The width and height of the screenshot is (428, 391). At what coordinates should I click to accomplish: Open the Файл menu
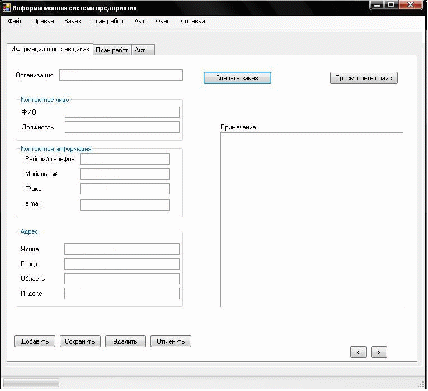pyautogui.click(x=15, y=21)
